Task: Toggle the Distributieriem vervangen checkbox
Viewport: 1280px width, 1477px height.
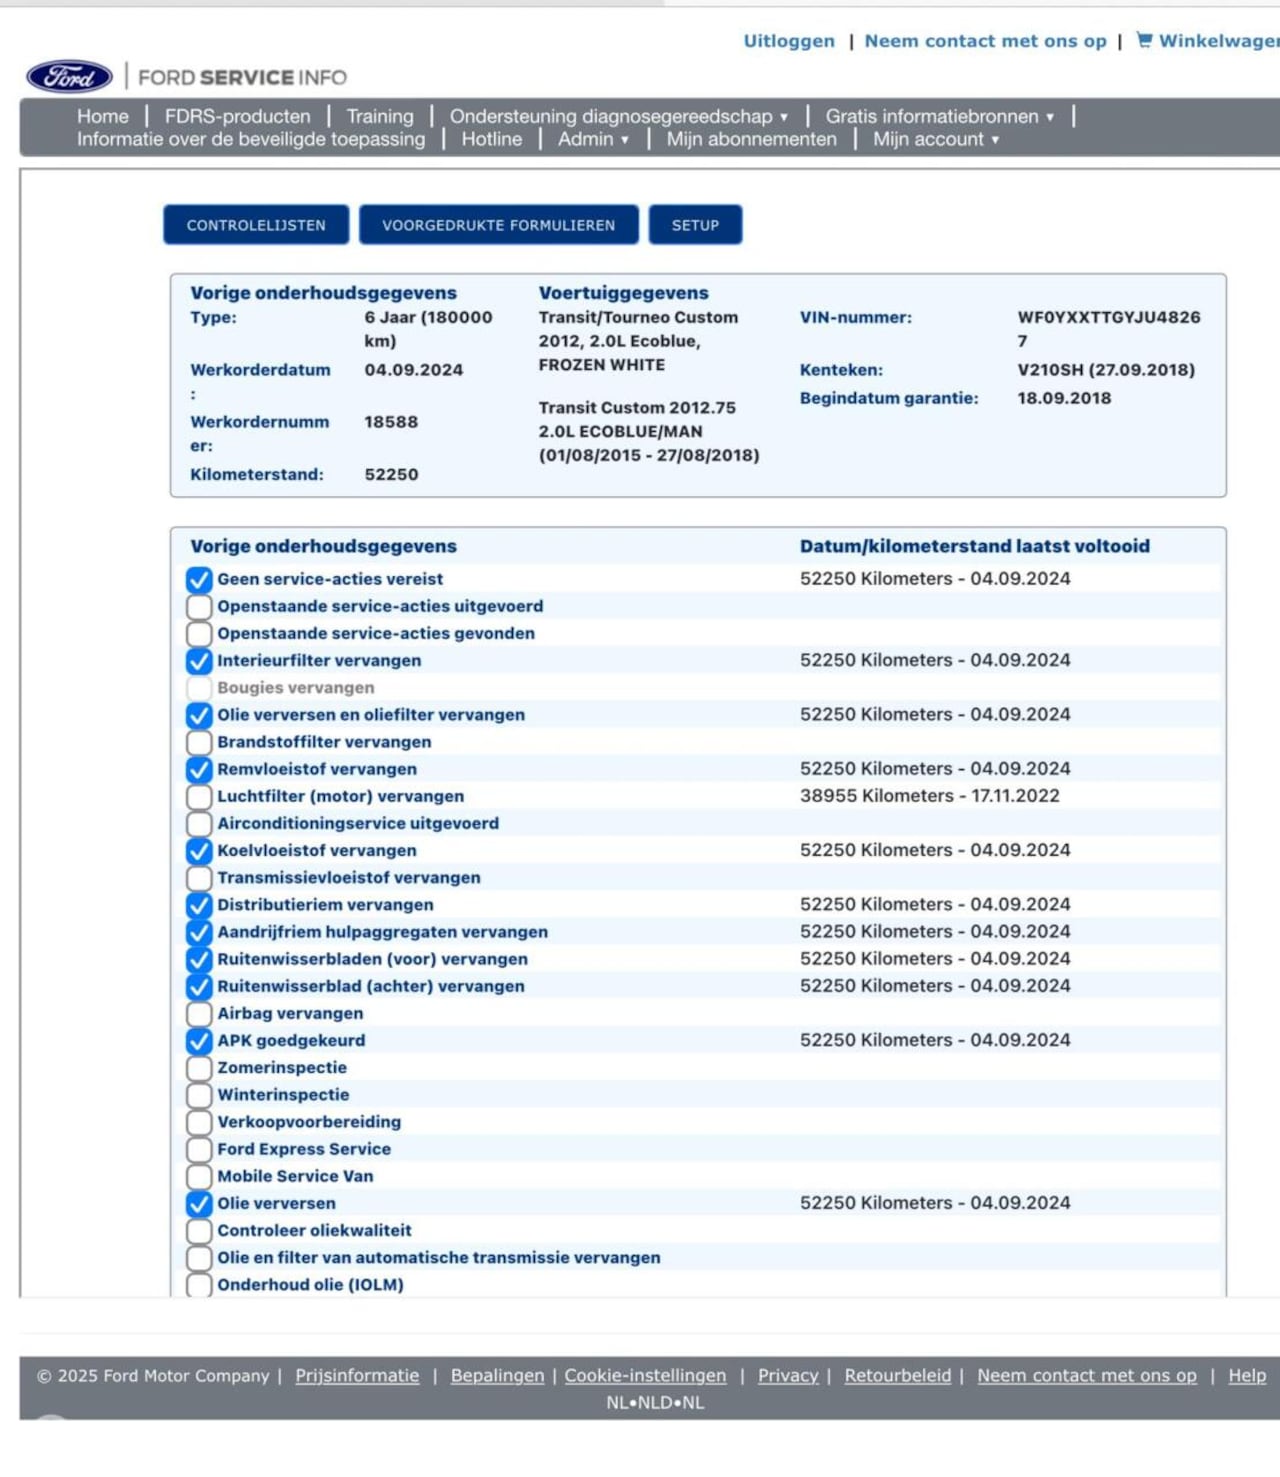Action: (x=199, y=905)
